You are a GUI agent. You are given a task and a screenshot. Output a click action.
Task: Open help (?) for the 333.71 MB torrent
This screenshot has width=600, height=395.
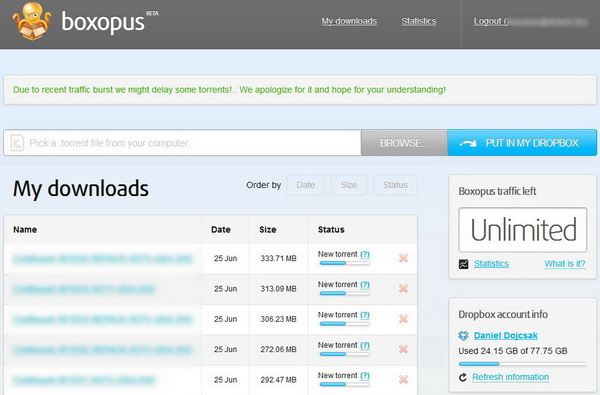pos(365,254)
